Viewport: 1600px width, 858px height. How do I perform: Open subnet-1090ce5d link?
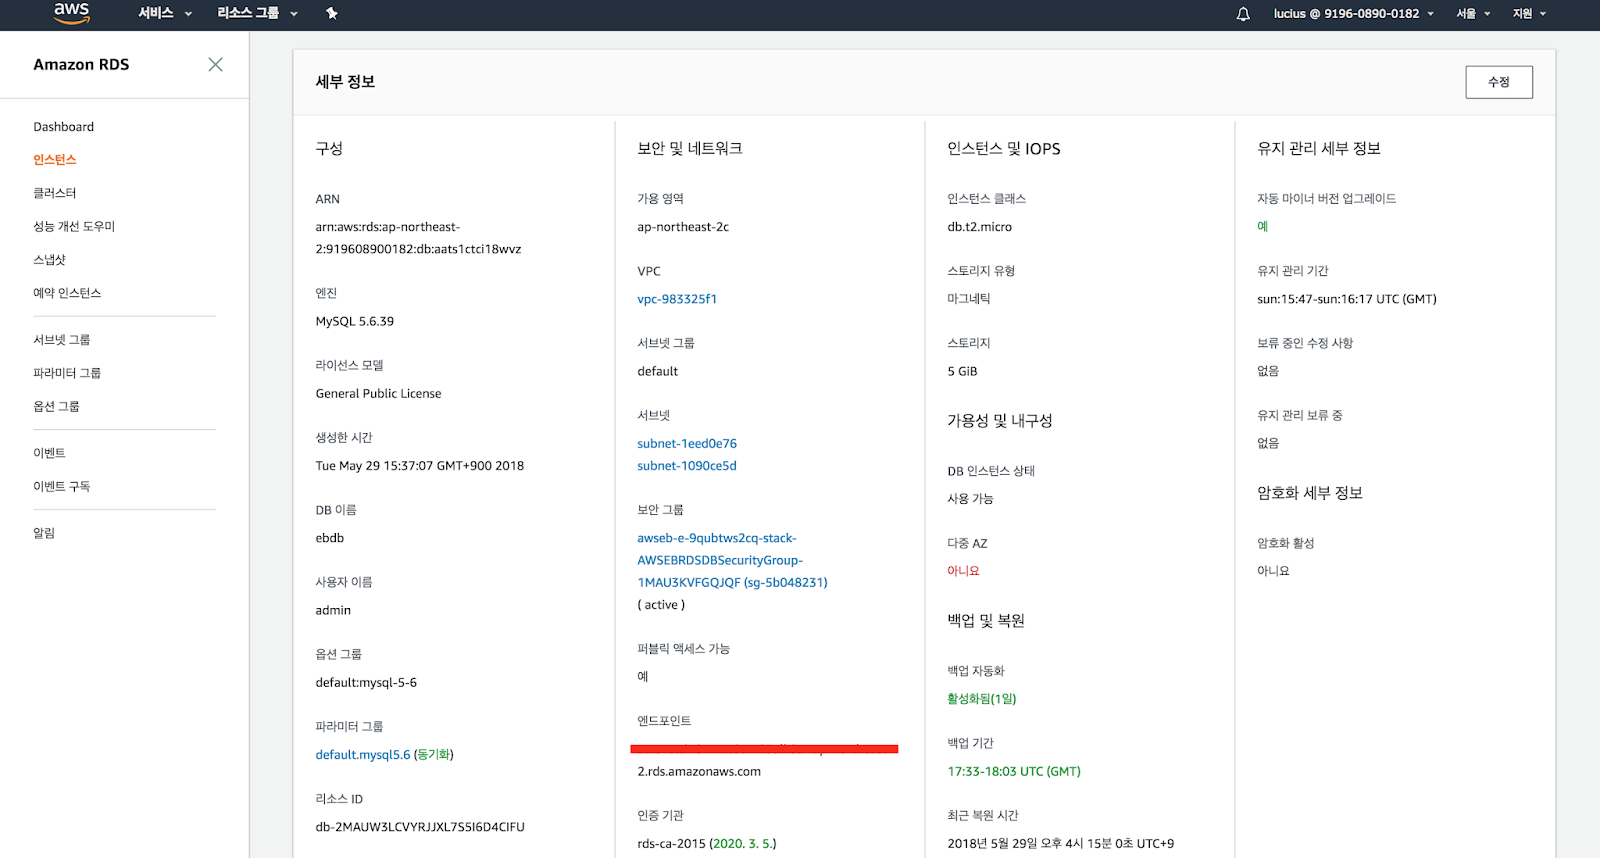click(x=687, y=466)
